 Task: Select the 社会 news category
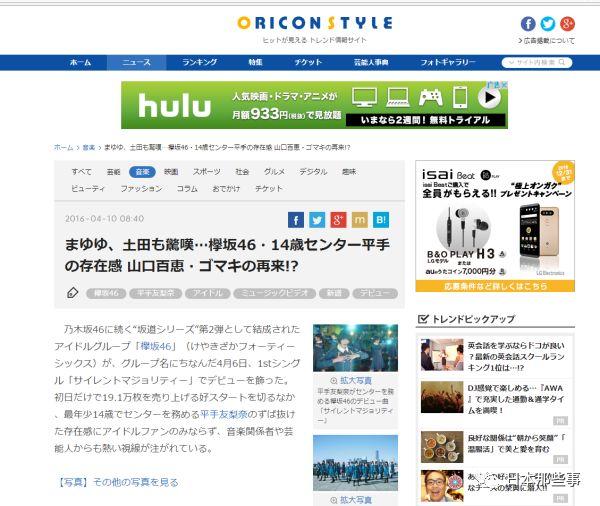pyautogui.click(x=242, y=172)
